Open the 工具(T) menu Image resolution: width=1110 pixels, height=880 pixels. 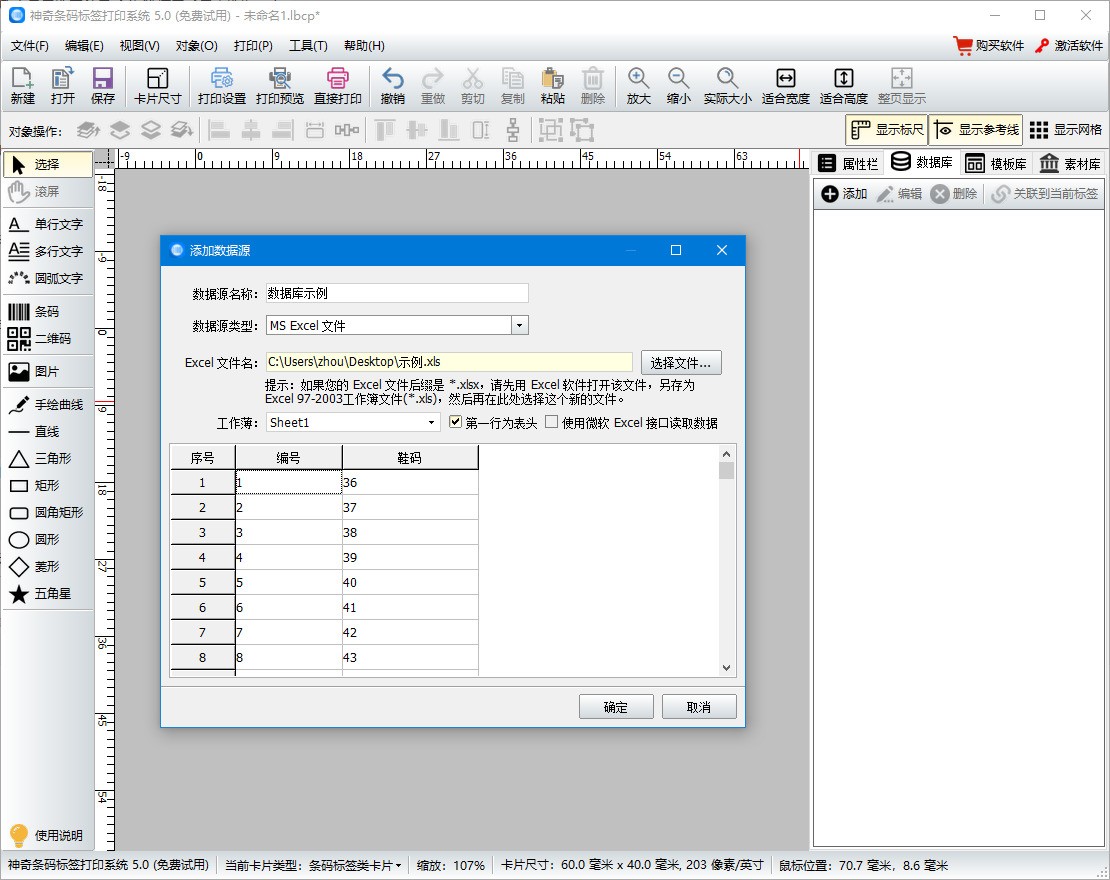pos(308,46)
